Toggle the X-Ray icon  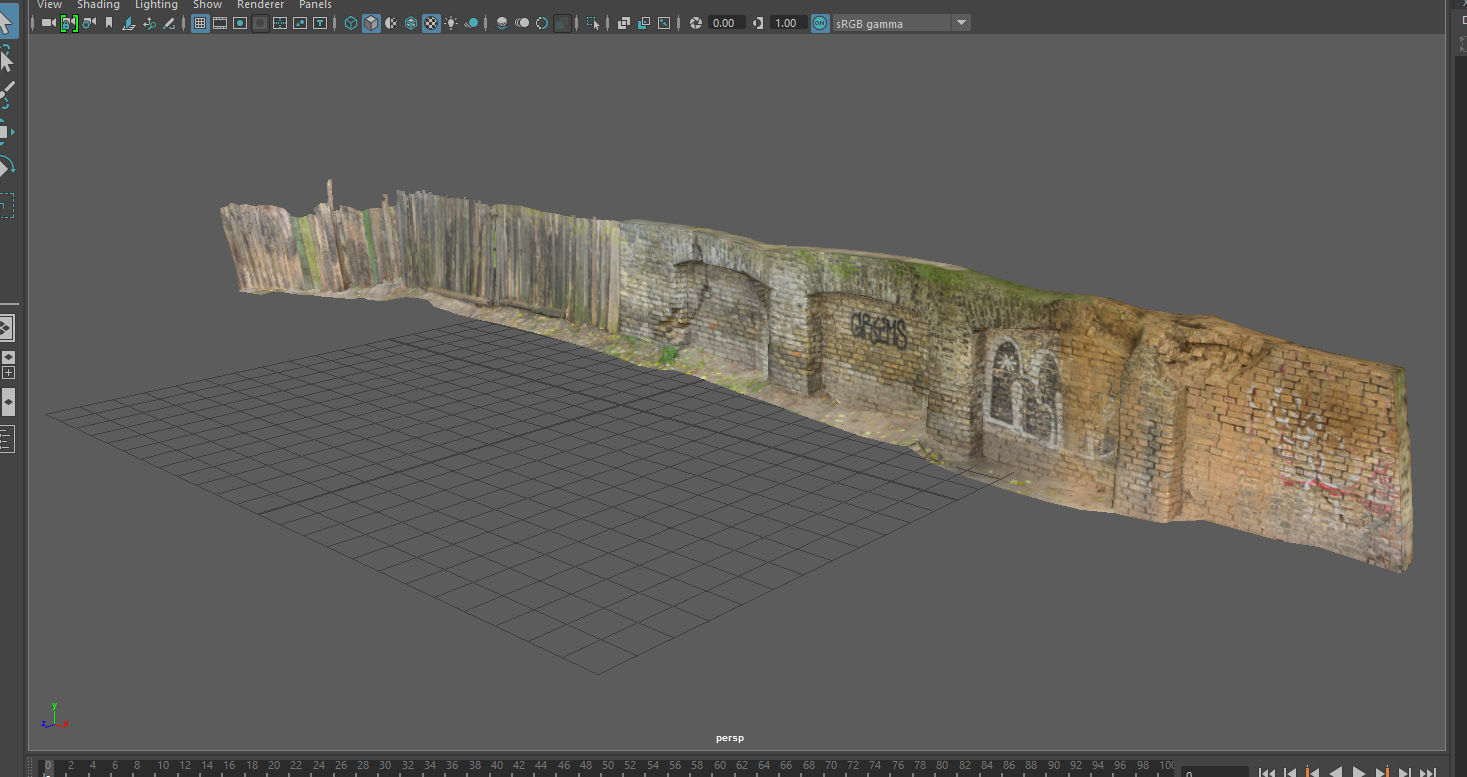coord(624,23)
